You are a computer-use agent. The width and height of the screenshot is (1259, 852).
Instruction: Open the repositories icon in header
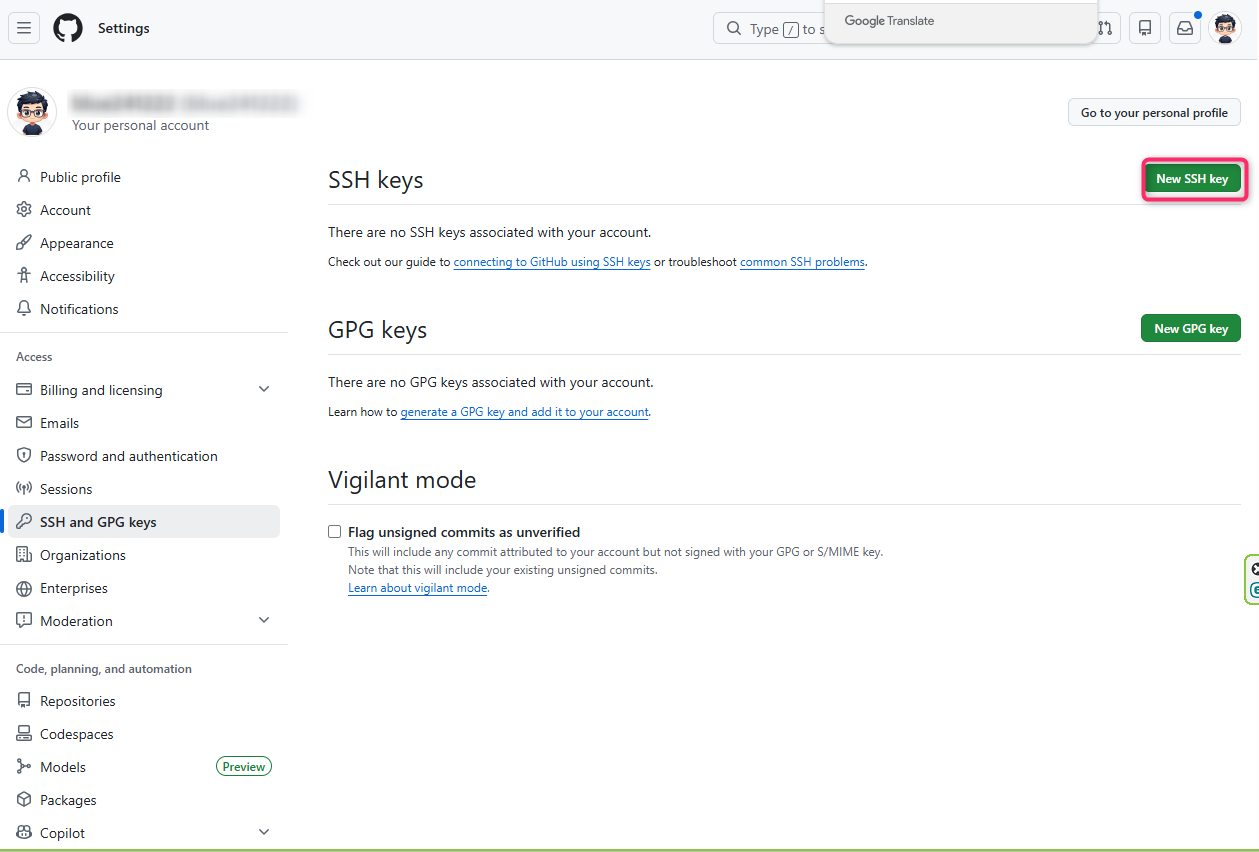pyautogui.click(x=1145, y=28)
